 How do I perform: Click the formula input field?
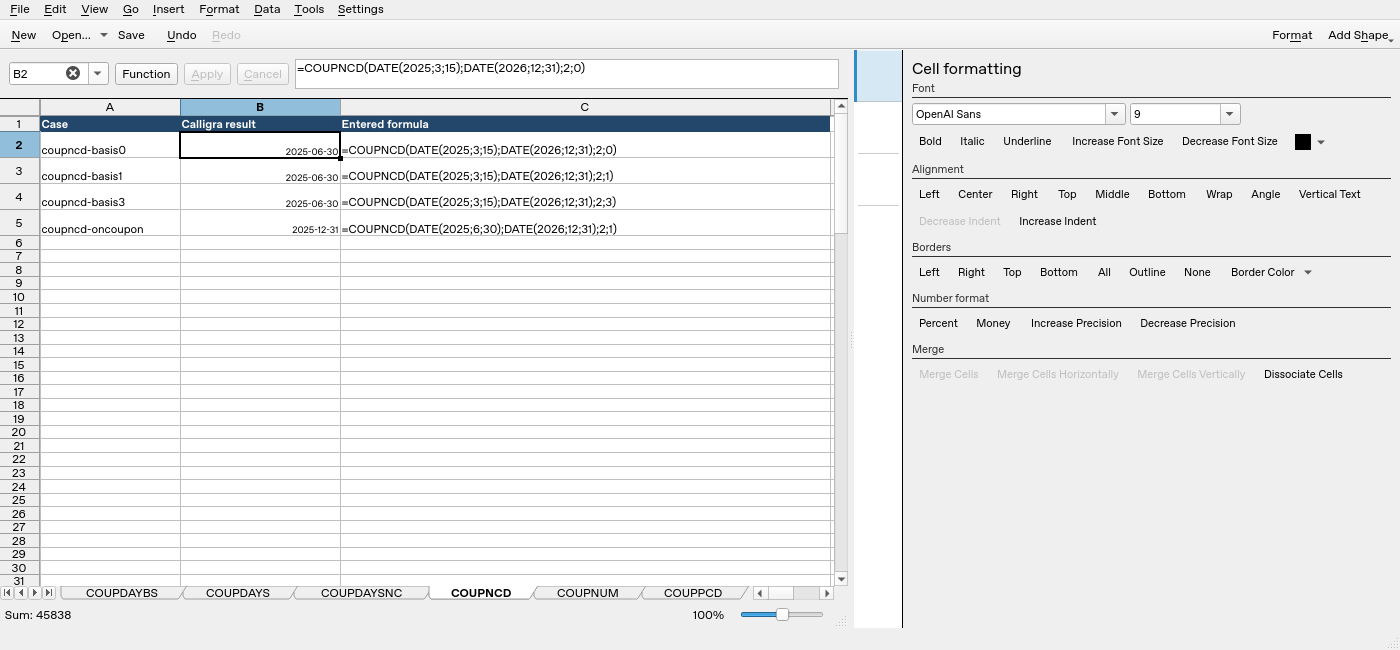pyautogui.click(x=567, y=74)
